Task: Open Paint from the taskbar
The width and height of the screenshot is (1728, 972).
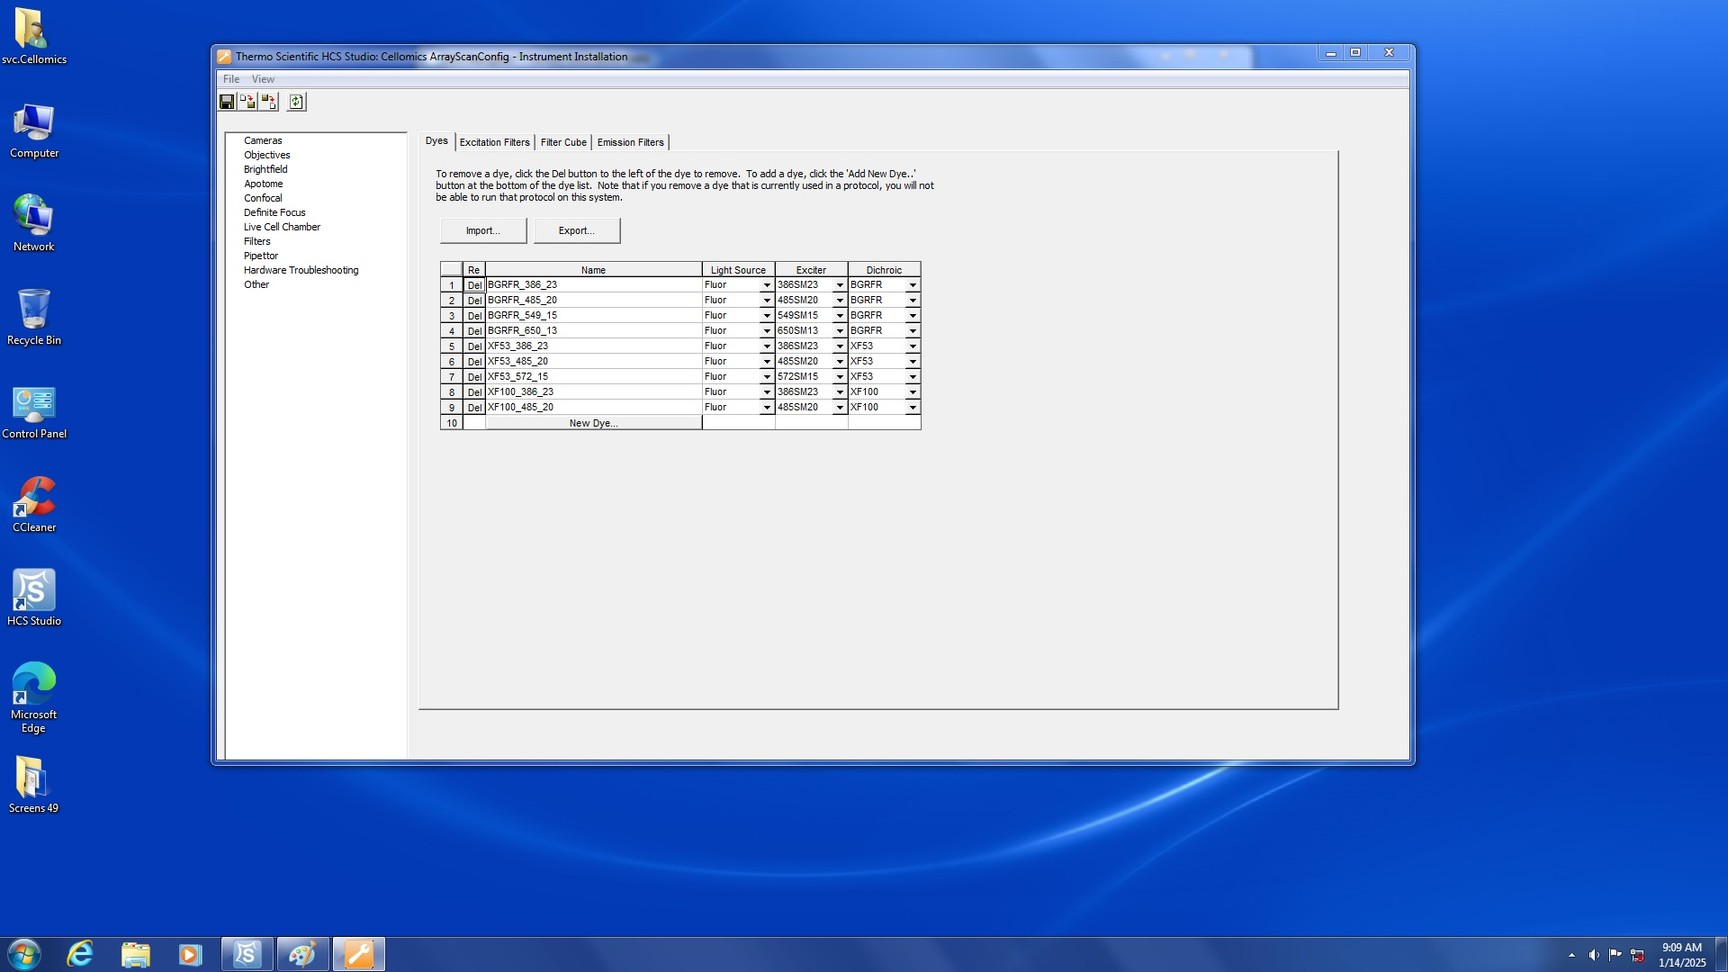Action: [x=302, y=954]
